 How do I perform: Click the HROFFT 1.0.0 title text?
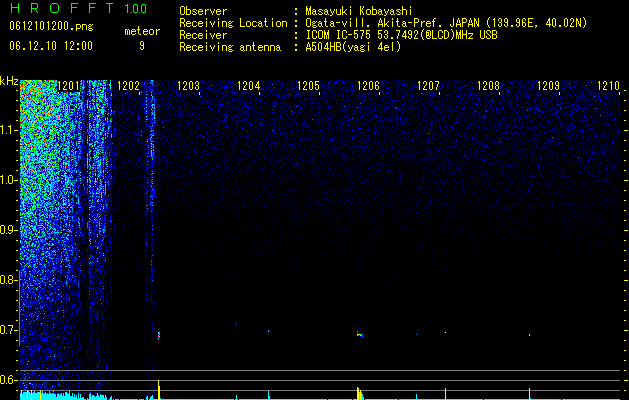pos(78,8)
